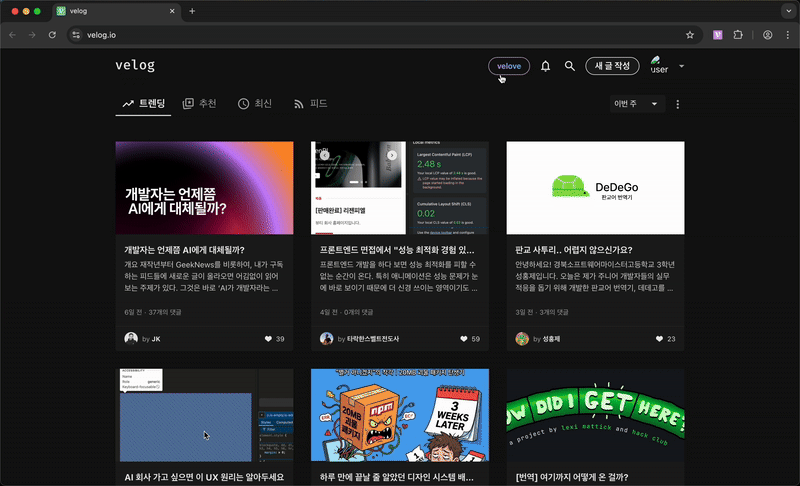Select the 피드 tab
This screenshot has height=486, width=800.
coord(310,104)
